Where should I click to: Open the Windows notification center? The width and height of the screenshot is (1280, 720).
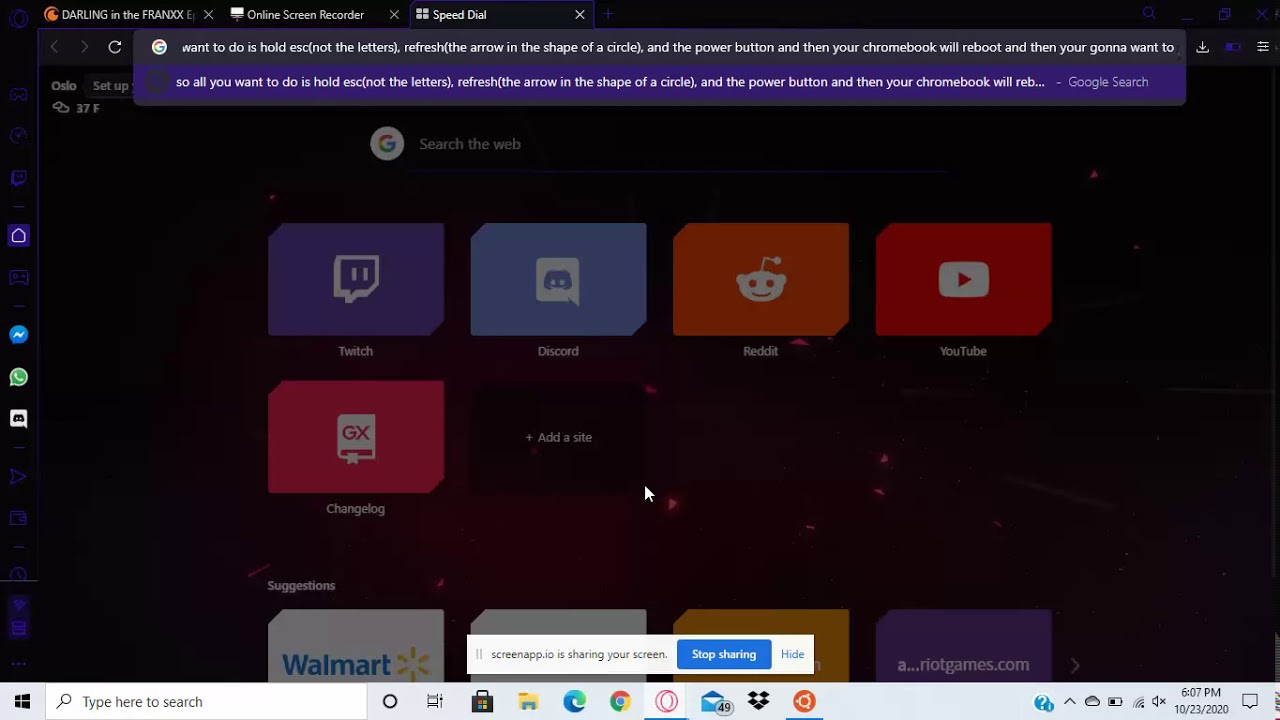(x=1250, y=702)
